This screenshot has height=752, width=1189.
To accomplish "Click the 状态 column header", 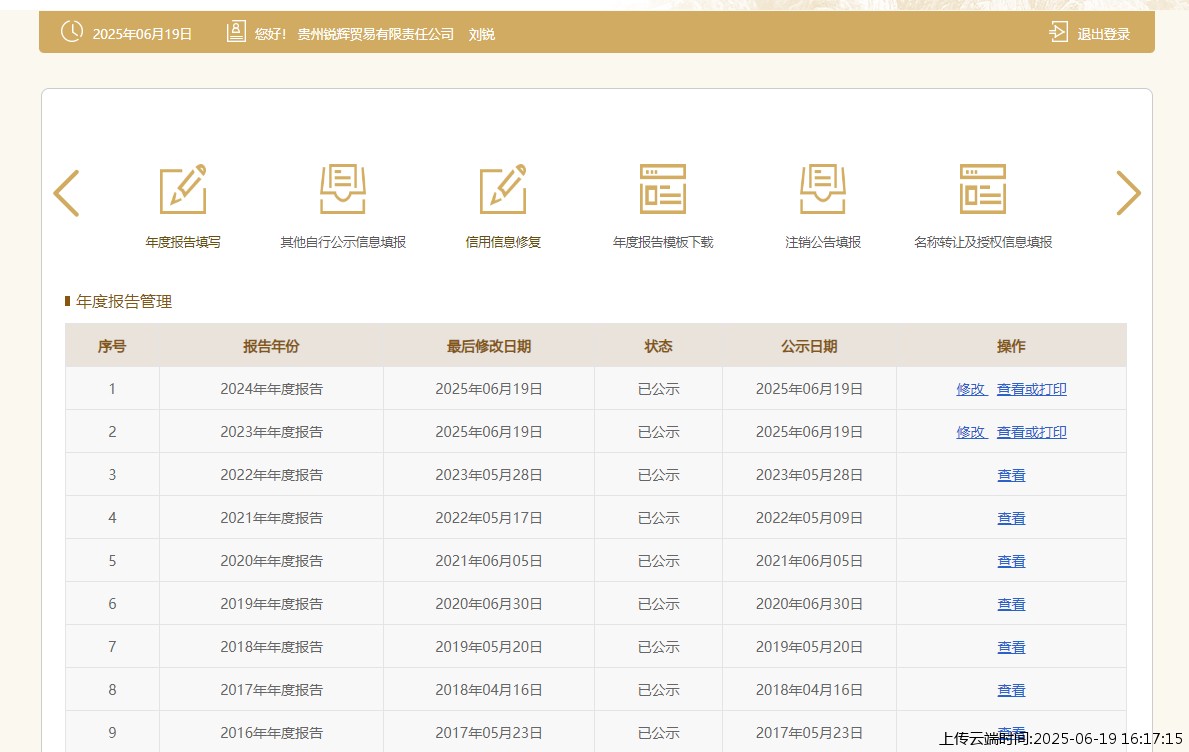I will (658, 346).
